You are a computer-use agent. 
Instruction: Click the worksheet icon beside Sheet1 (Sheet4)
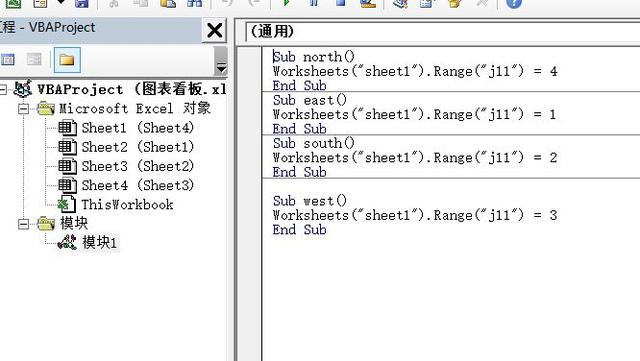pyautogui.click(x=67, y=128)
